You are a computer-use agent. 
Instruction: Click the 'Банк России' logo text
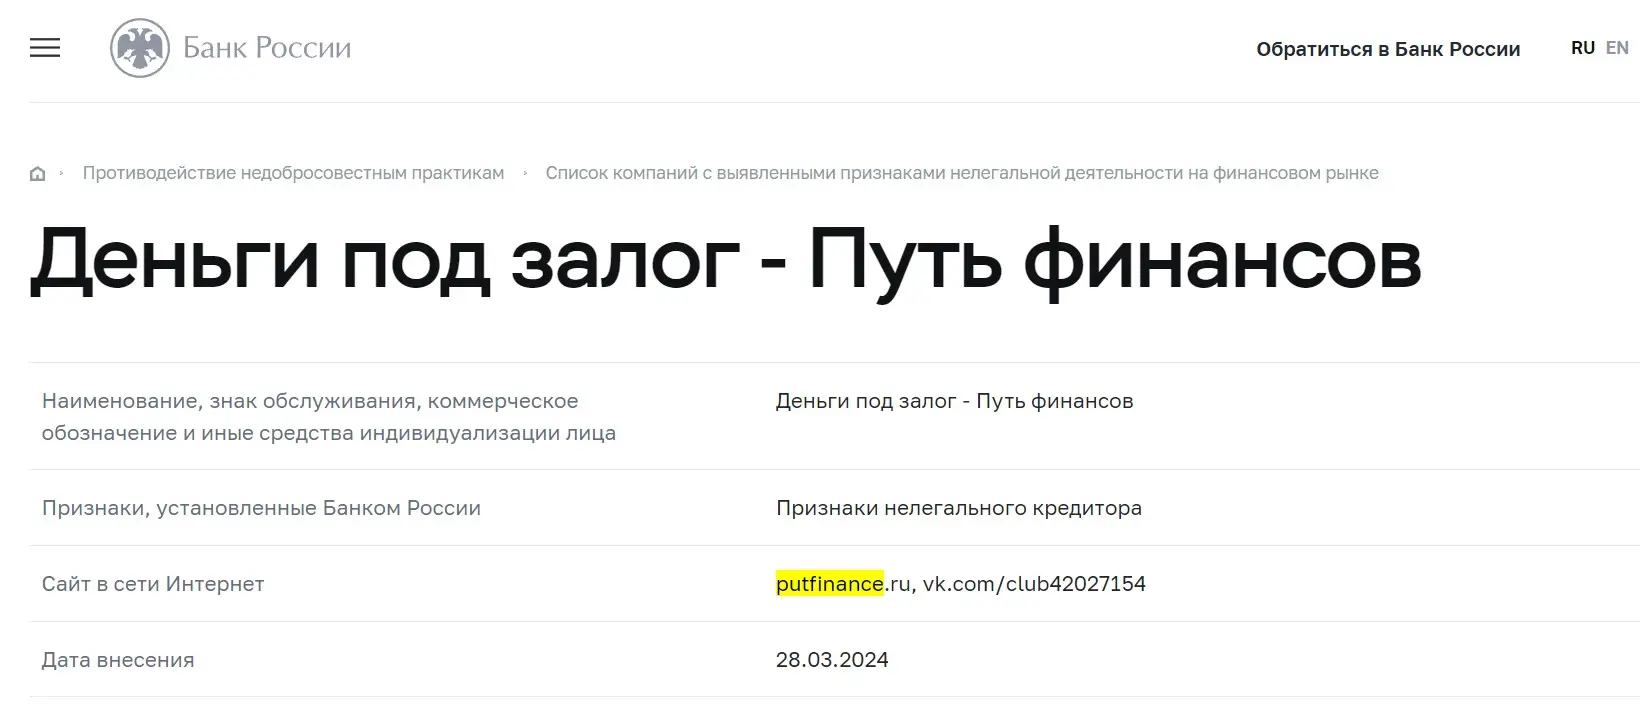click(x=267, y=48)
